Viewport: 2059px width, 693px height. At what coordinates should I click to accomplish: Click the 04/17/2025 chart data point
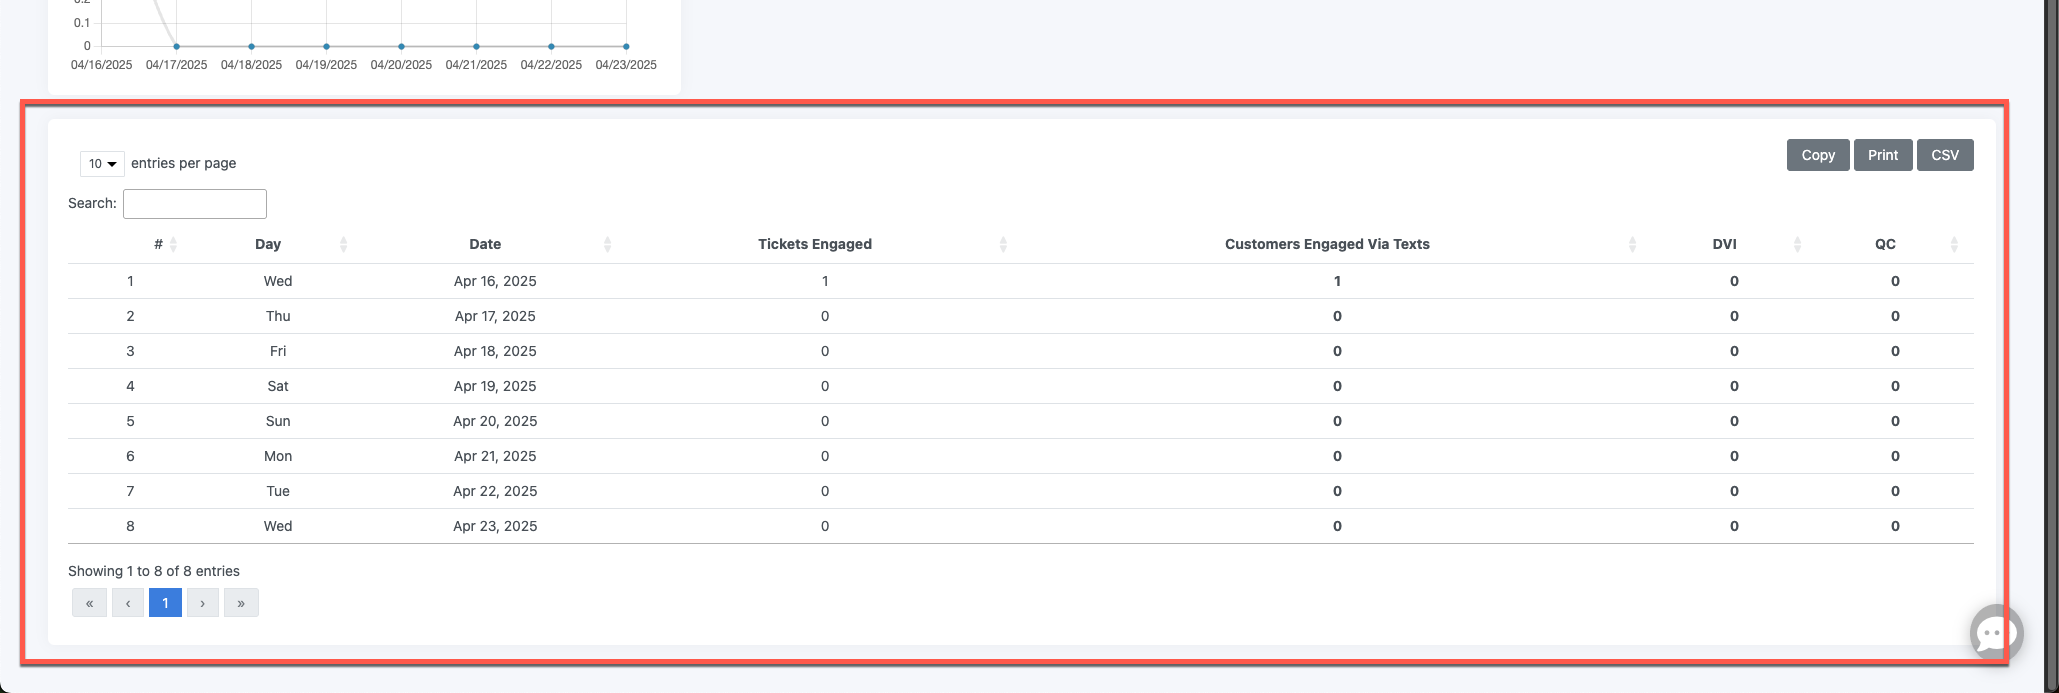177,46
